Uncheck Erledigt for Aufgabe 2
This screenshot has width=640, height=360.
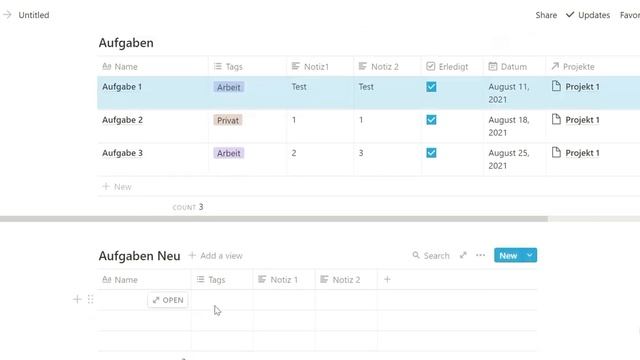coord(431,120)
